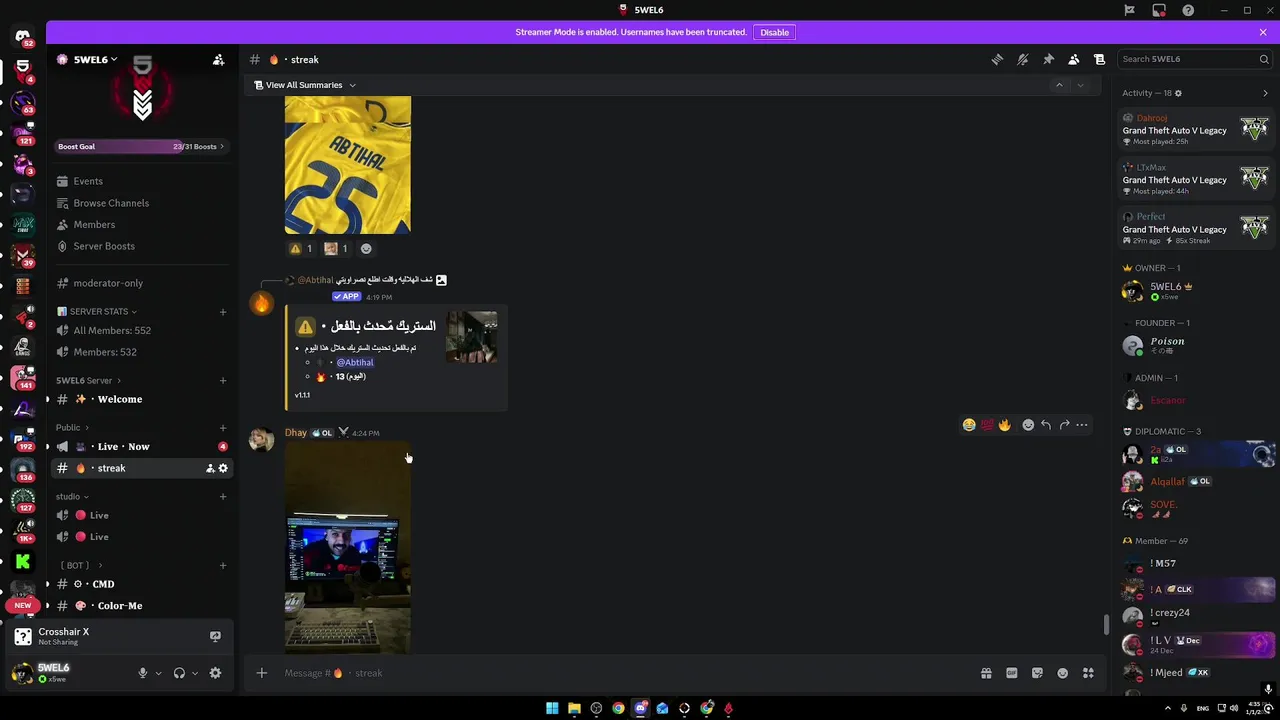
Task: Open the CMD channel
Action: [143, 584]
